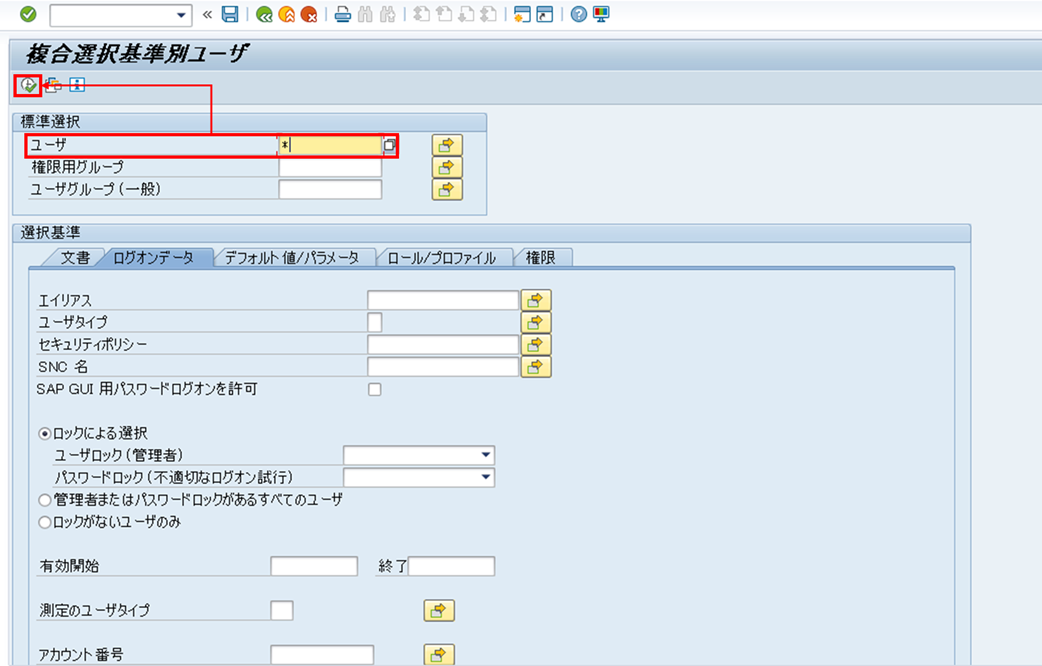Open multiple selection for the ユーザ field
Image resolution: width=1042 pixels, height=666 pixels.
(445, 146)
